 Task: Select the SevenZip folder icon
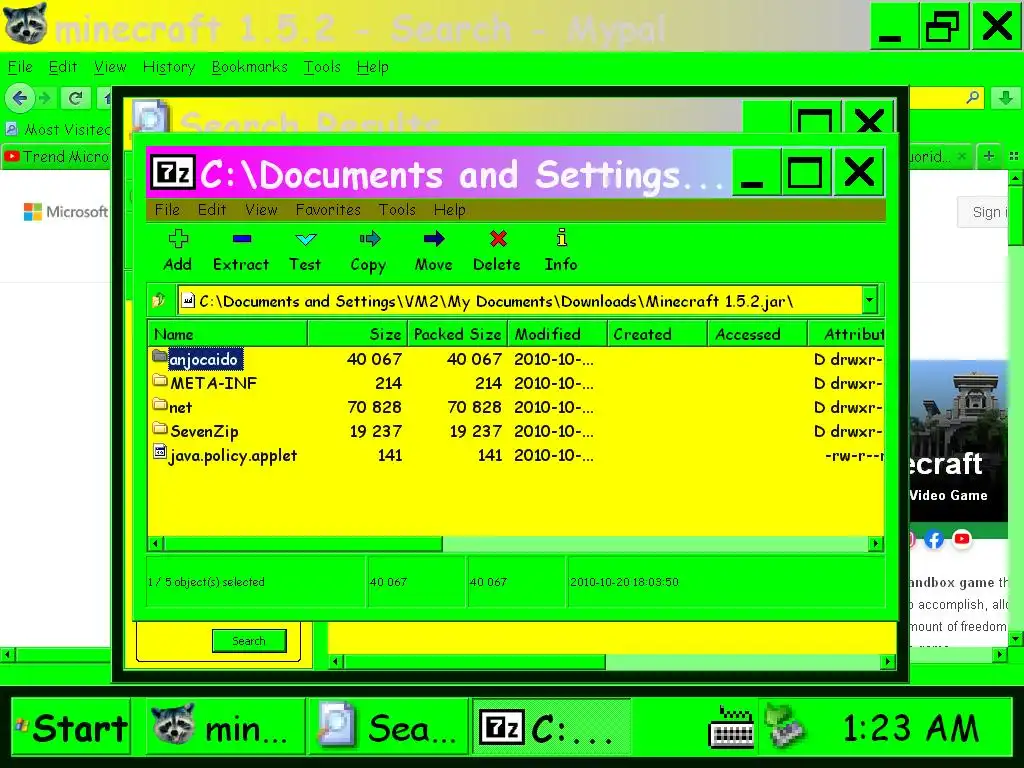click(160, 428)
